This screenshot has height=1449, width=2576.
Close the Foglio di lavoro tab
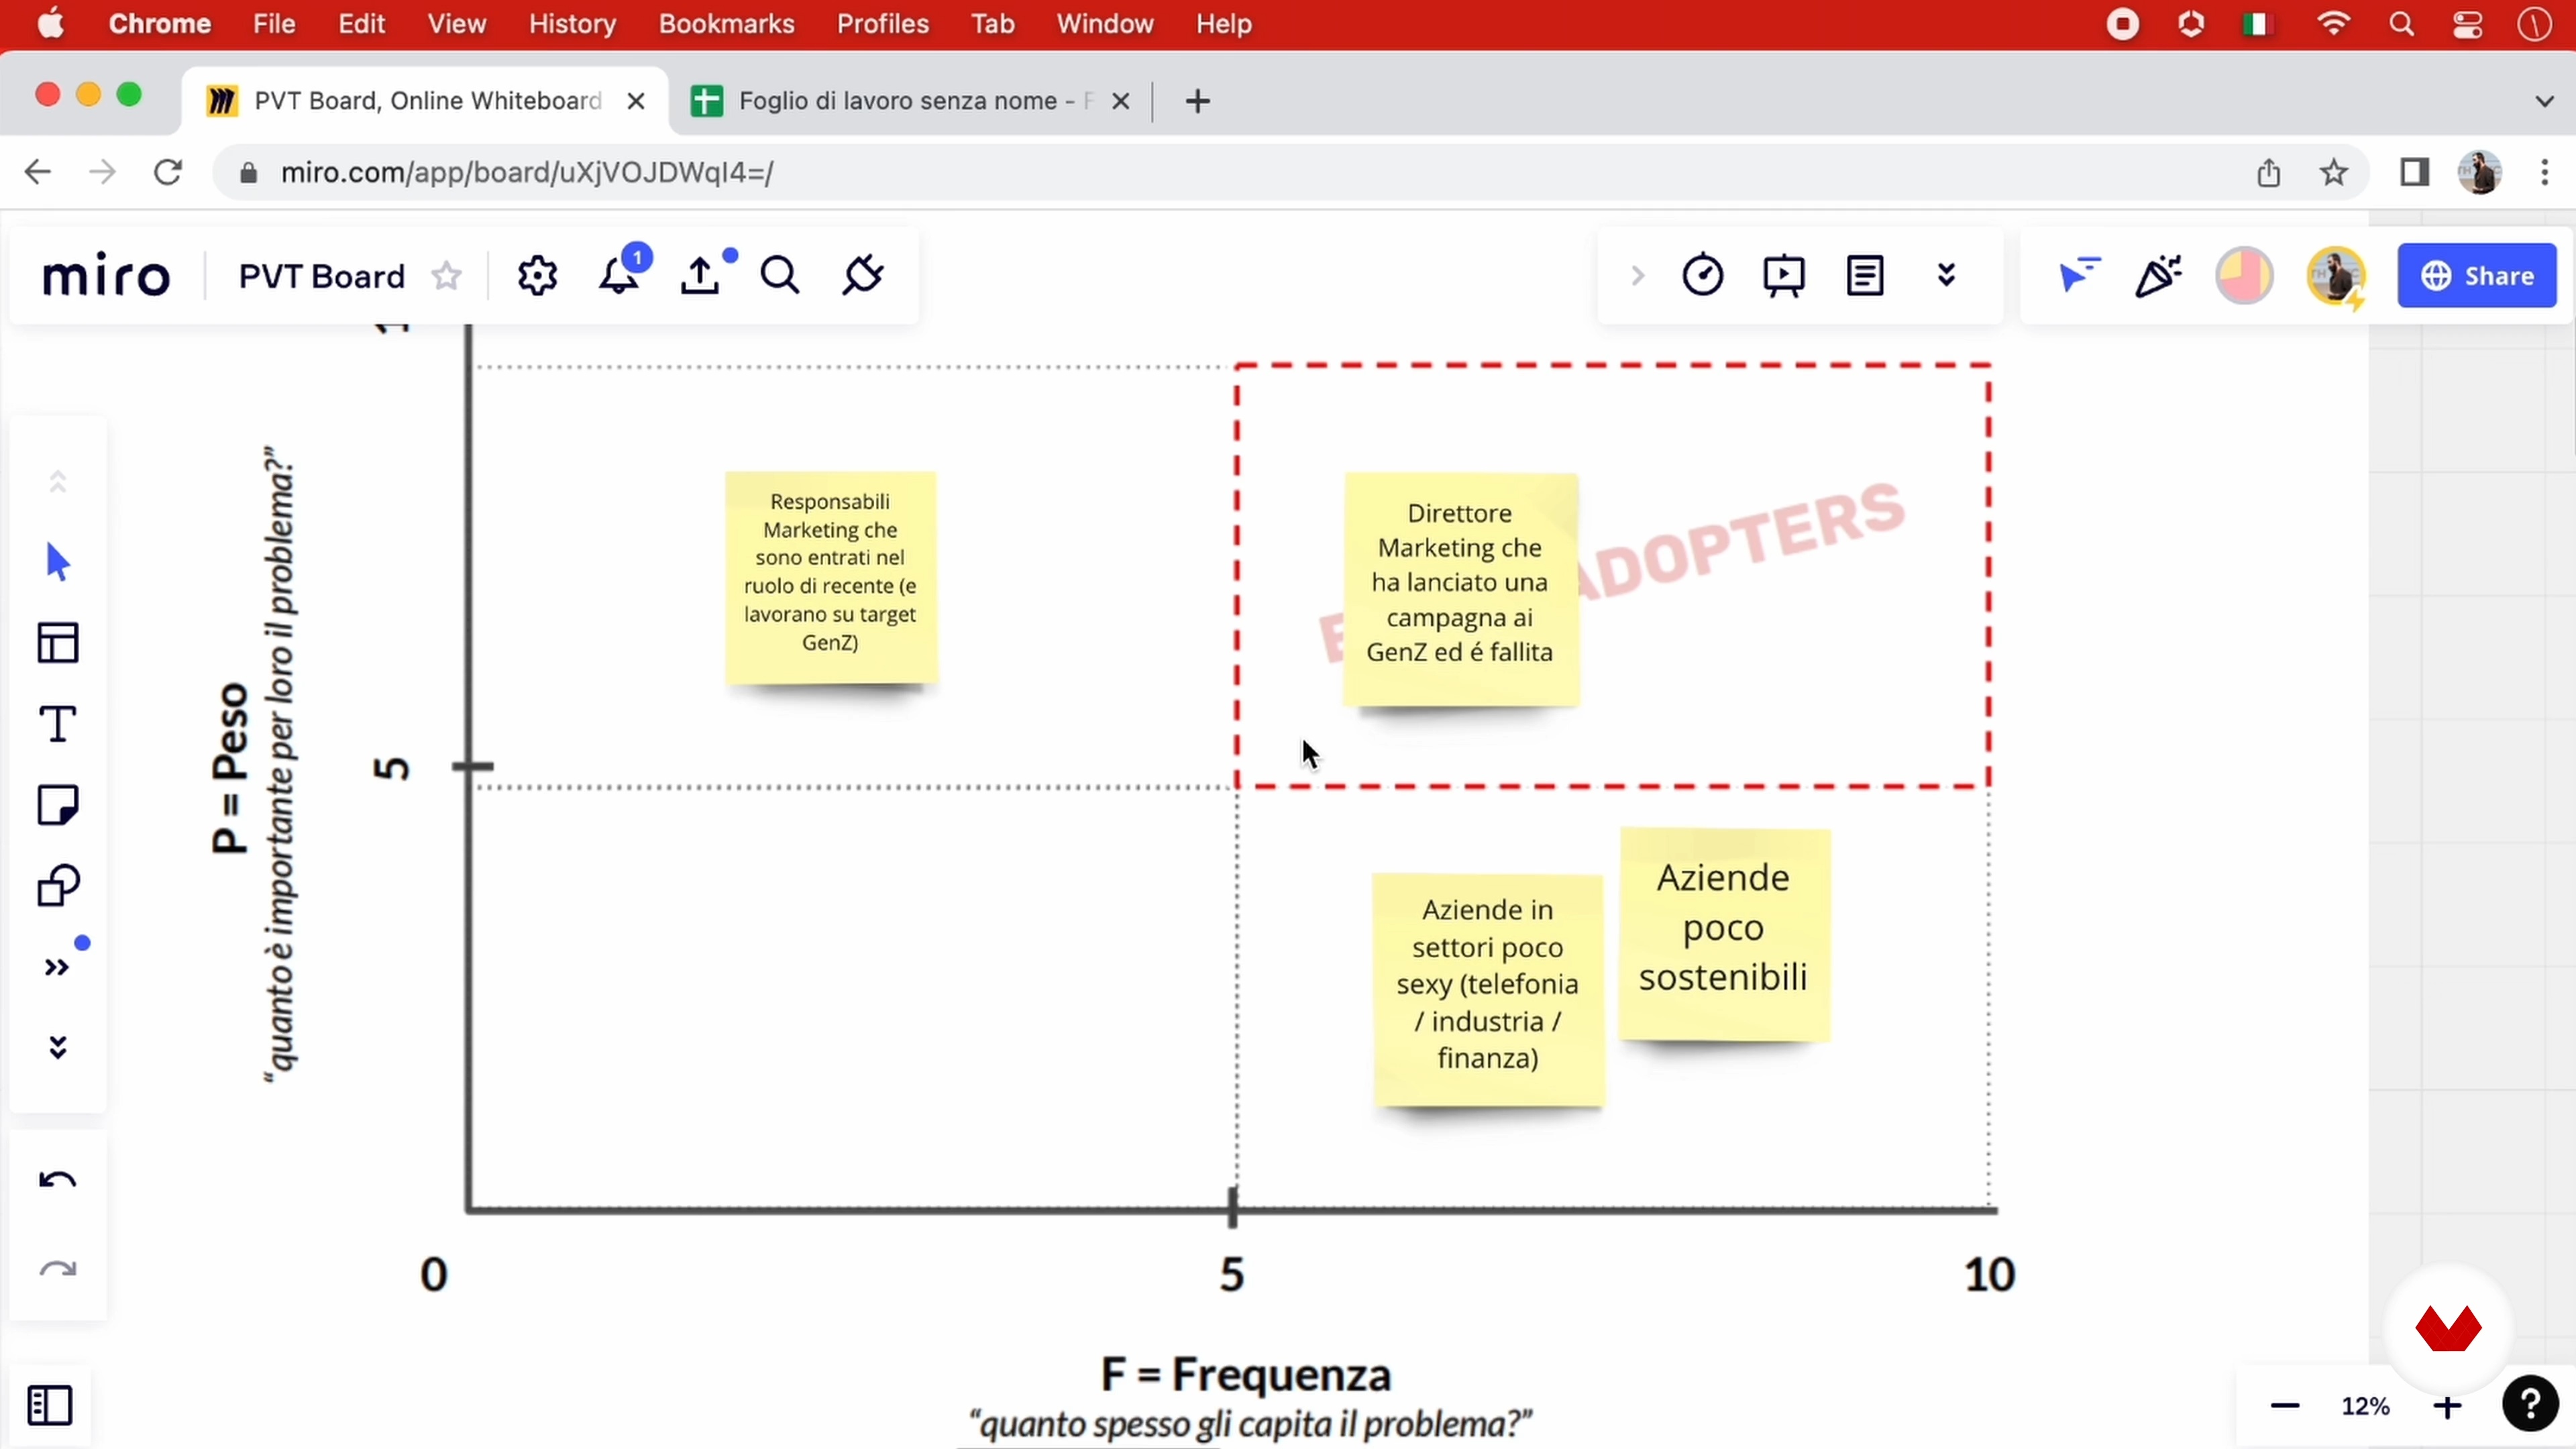tap(1121, 101)
